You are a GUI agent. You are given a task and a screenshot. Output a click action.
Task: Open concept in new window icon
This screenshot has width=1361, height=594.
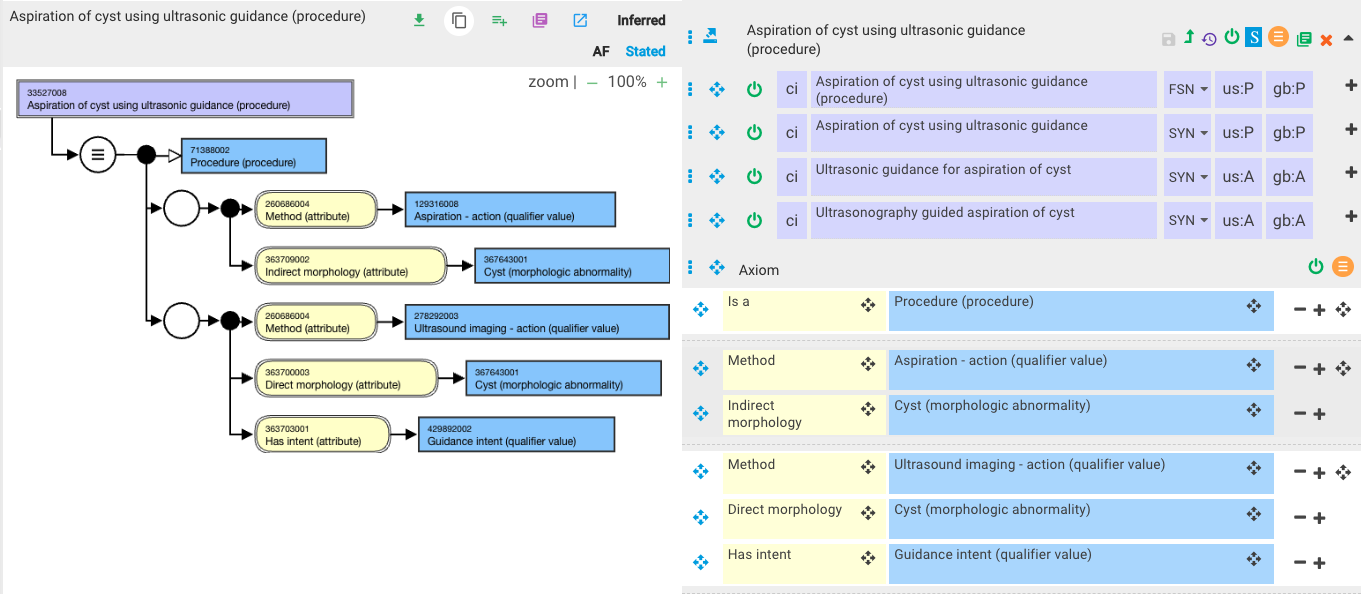(580, 20)
